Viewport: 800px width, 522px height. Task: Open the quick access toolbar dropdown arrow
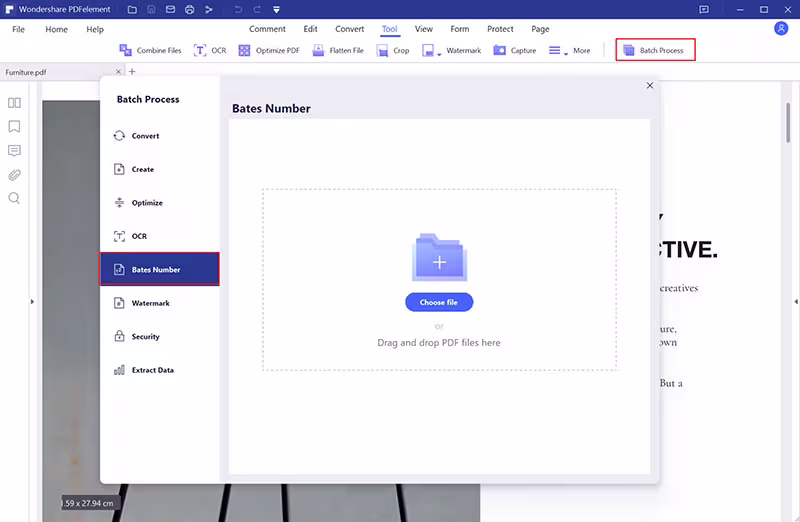click(x=276, y=10)
